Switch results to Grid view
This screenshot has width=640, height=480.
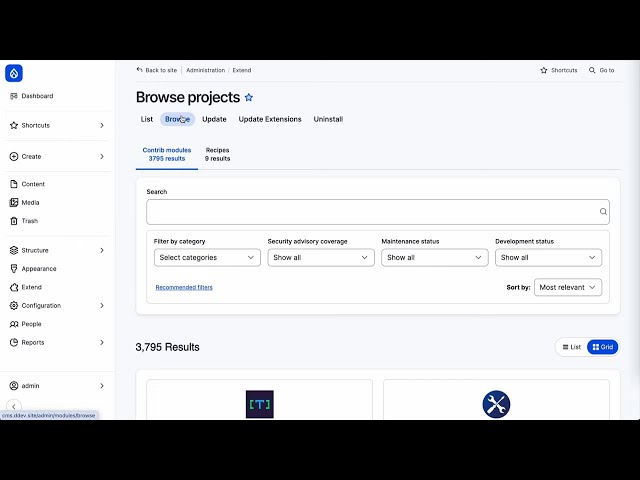(x=602, y=347)
